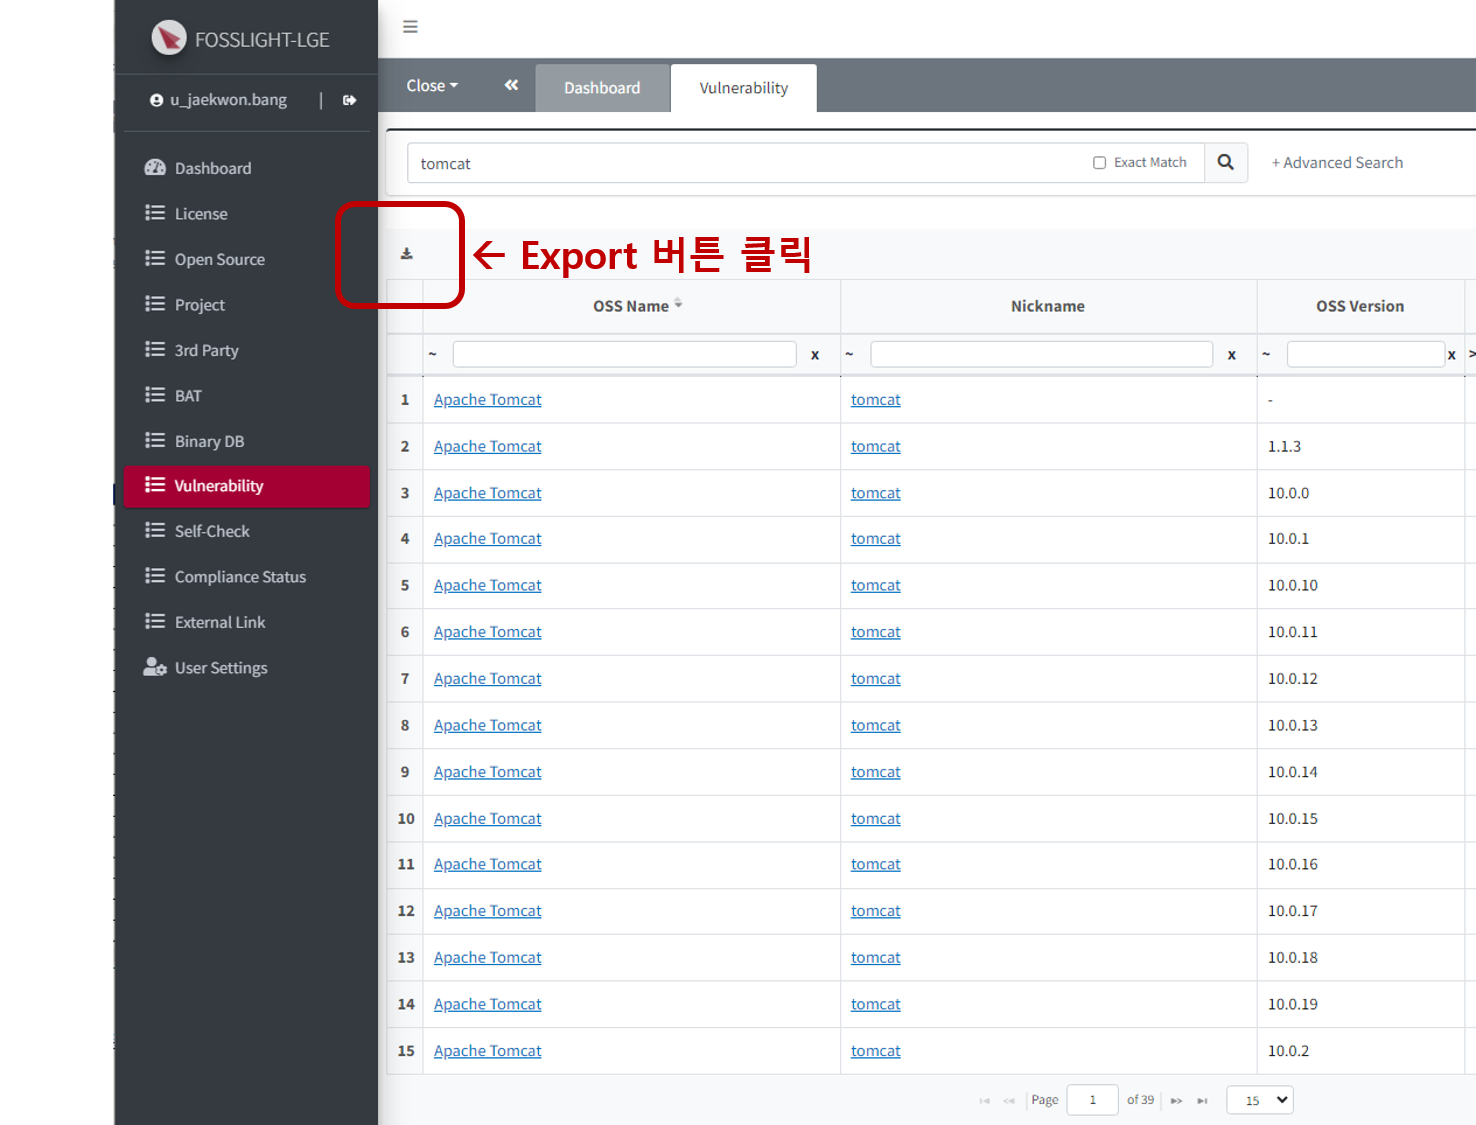Open Apache Tomcat link in row 1

487,400
